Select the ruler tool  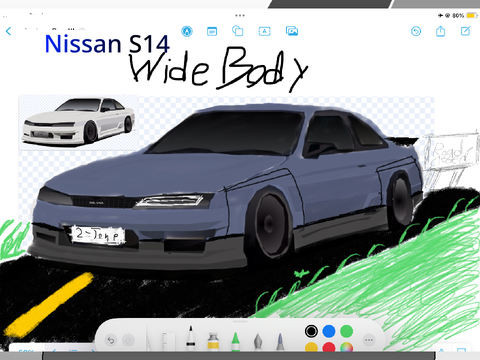[x=167, y=341]
